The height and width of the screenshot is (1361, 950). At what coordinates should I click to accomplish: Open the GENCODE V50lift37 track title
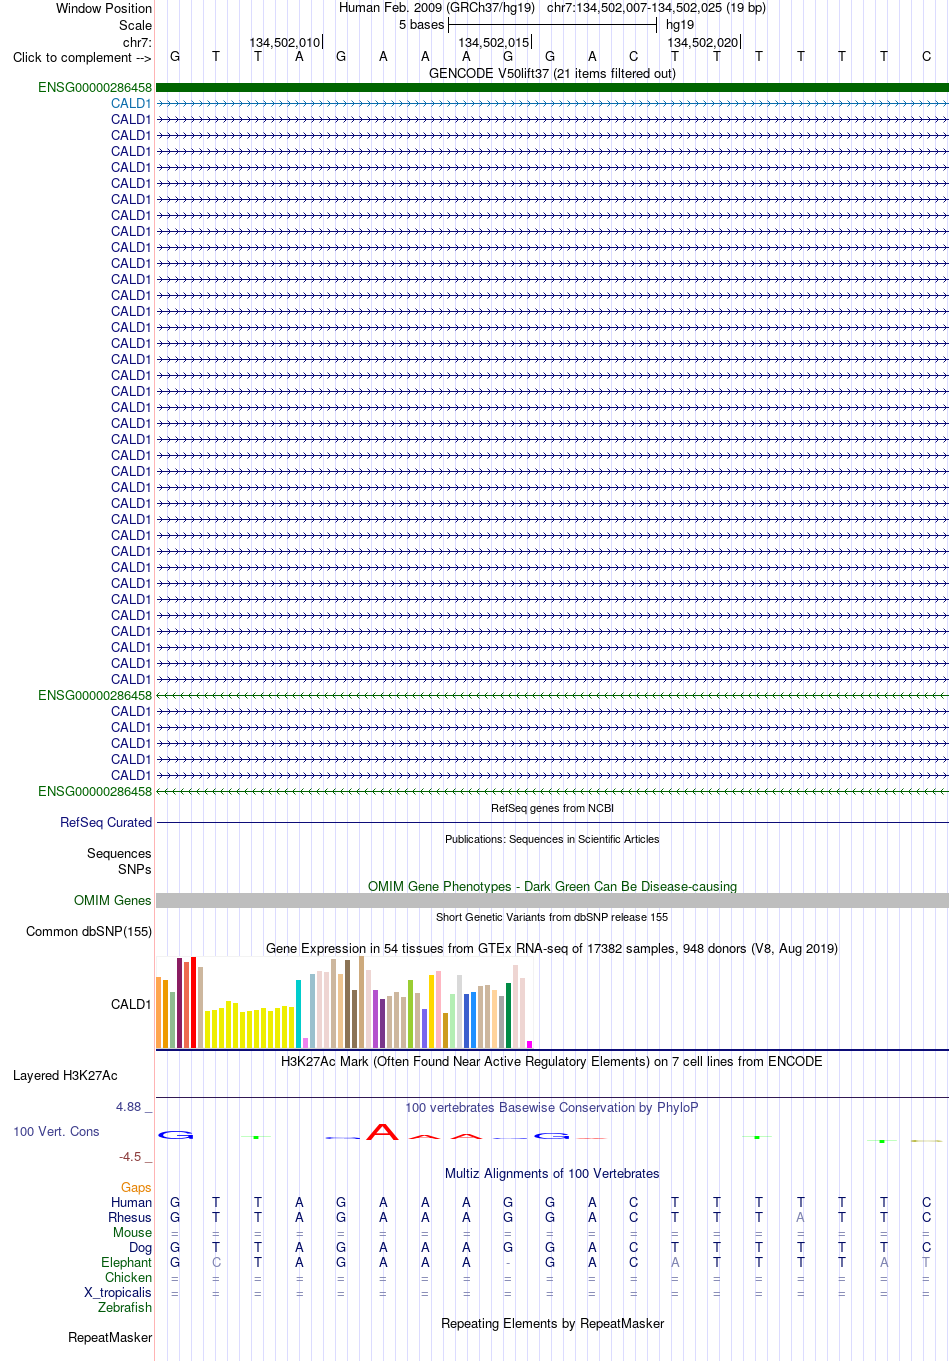[552, 73]
